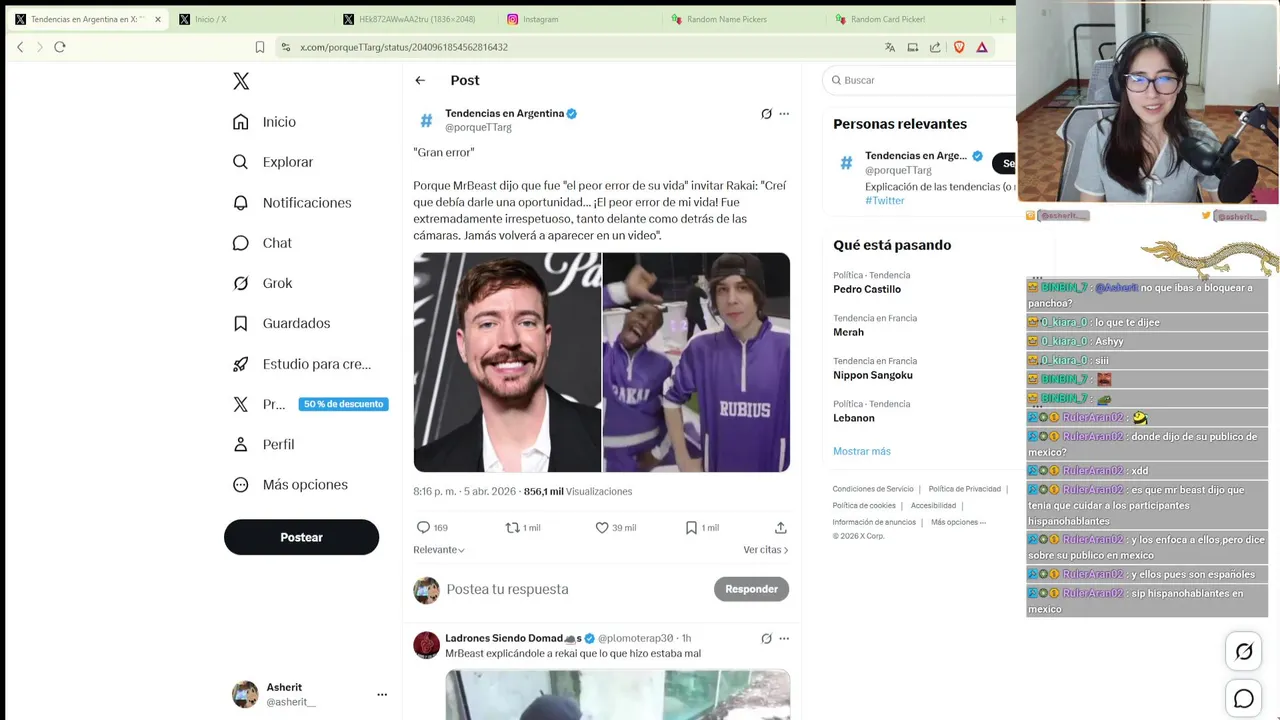The image size is (1280, 720).
Task: Open Chat messages
Action: (262, 243)
